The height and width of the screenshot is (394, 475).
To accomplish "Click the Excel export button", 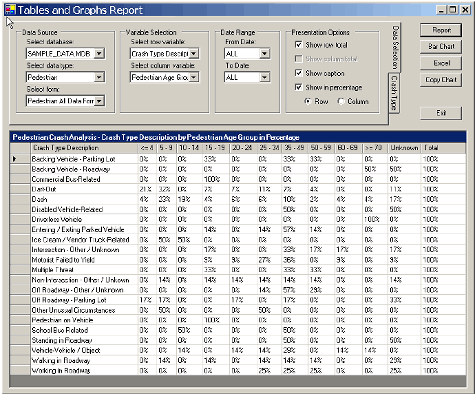I will point(441,63).
